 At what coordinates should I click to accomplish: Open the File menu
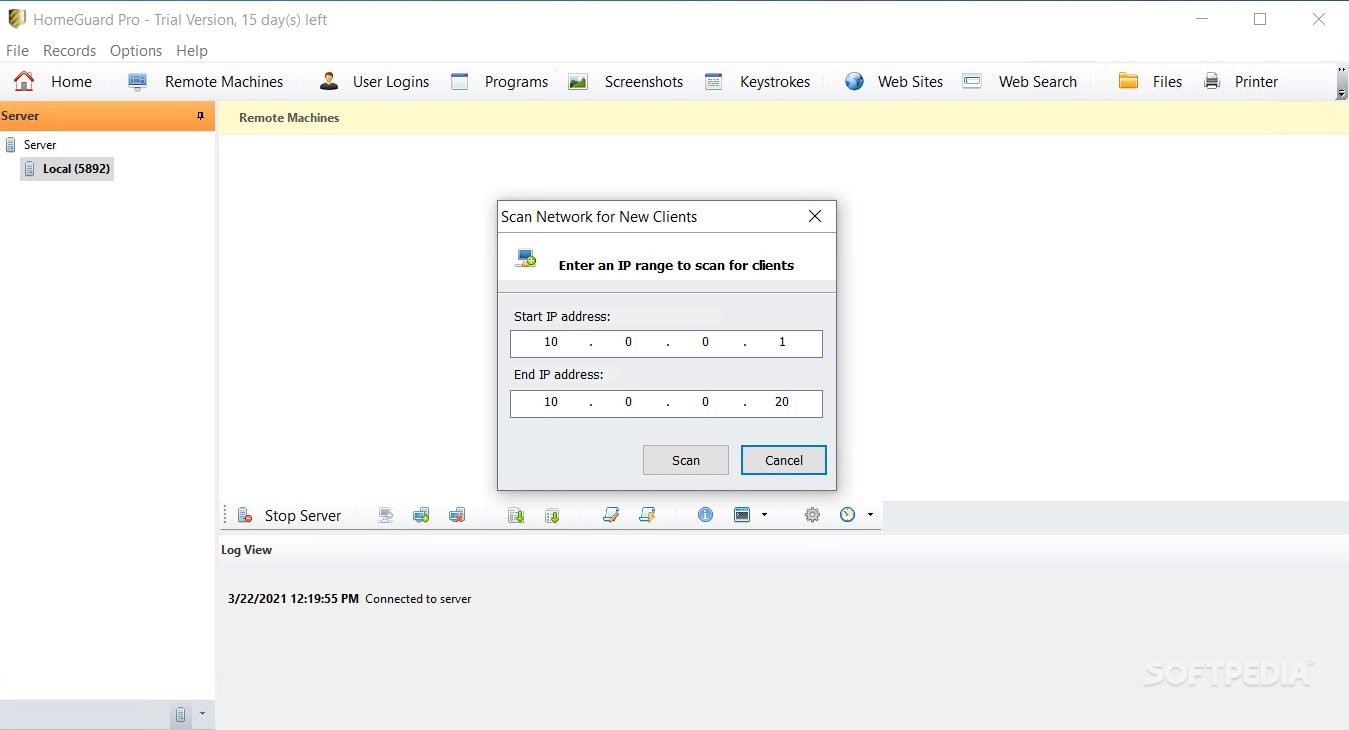click(x=17, y=50)
